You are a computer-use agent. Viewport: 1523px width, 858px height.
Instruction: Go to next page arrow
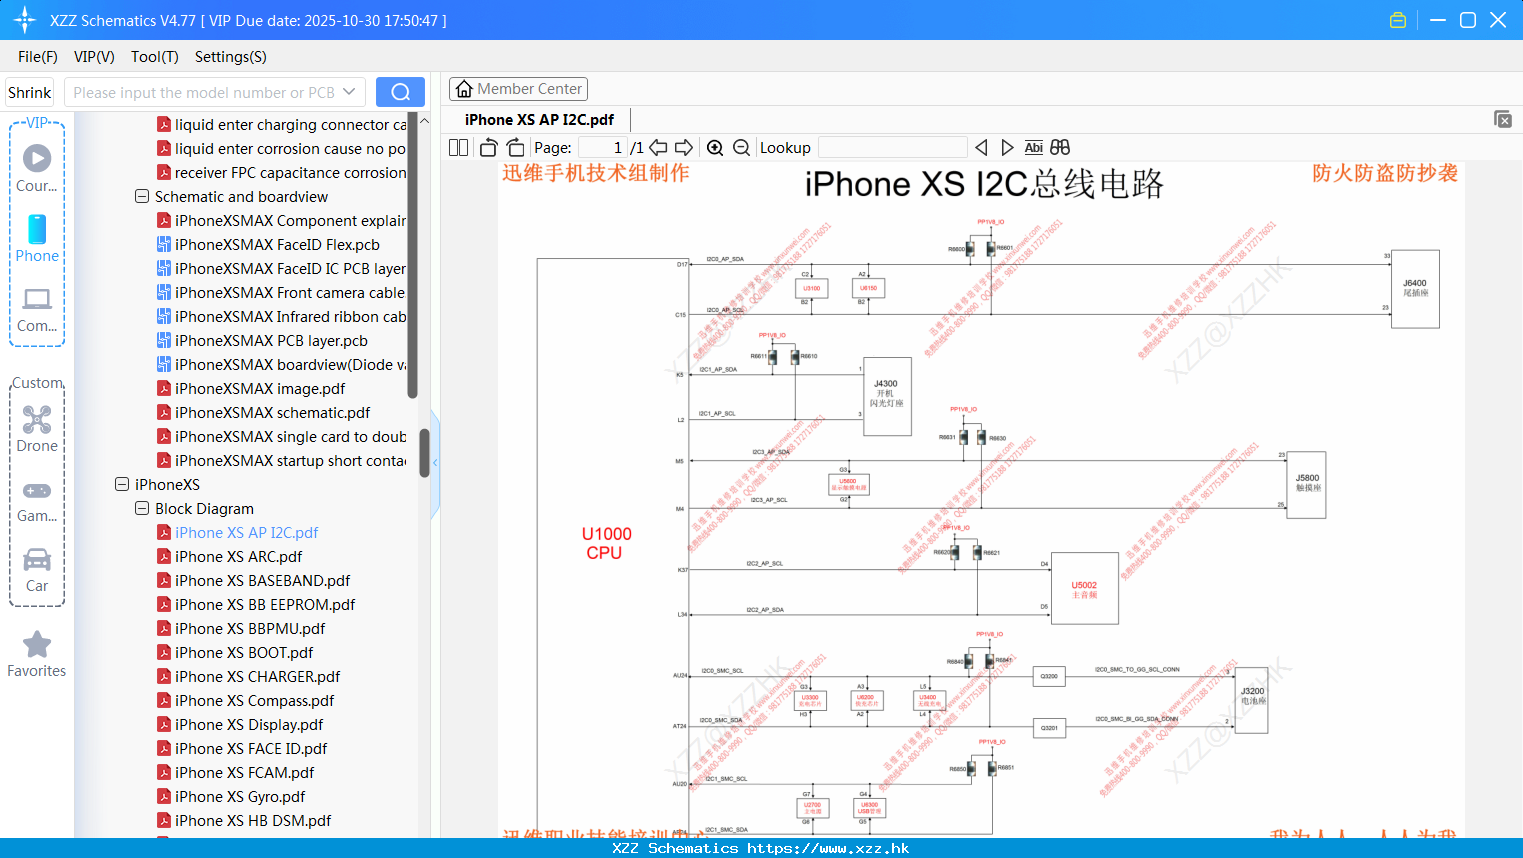684,148
